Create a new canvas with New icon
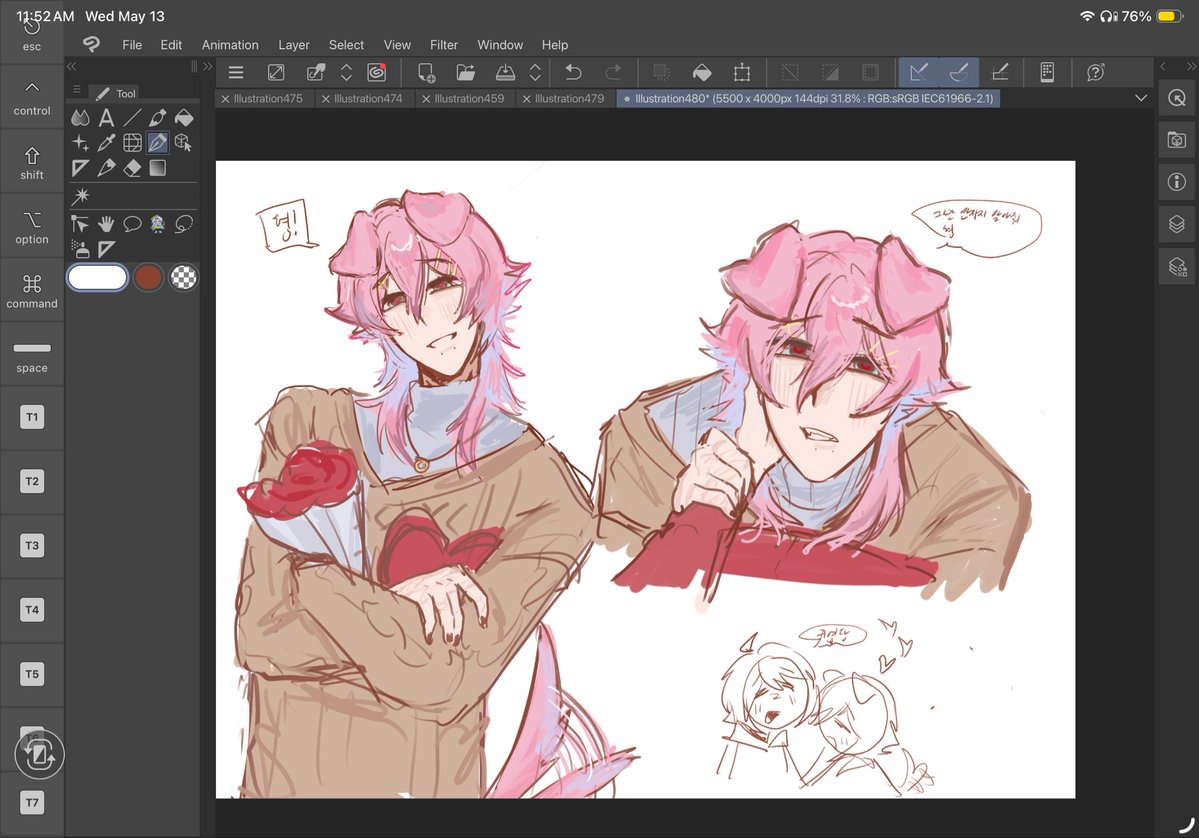 (426, 73)
